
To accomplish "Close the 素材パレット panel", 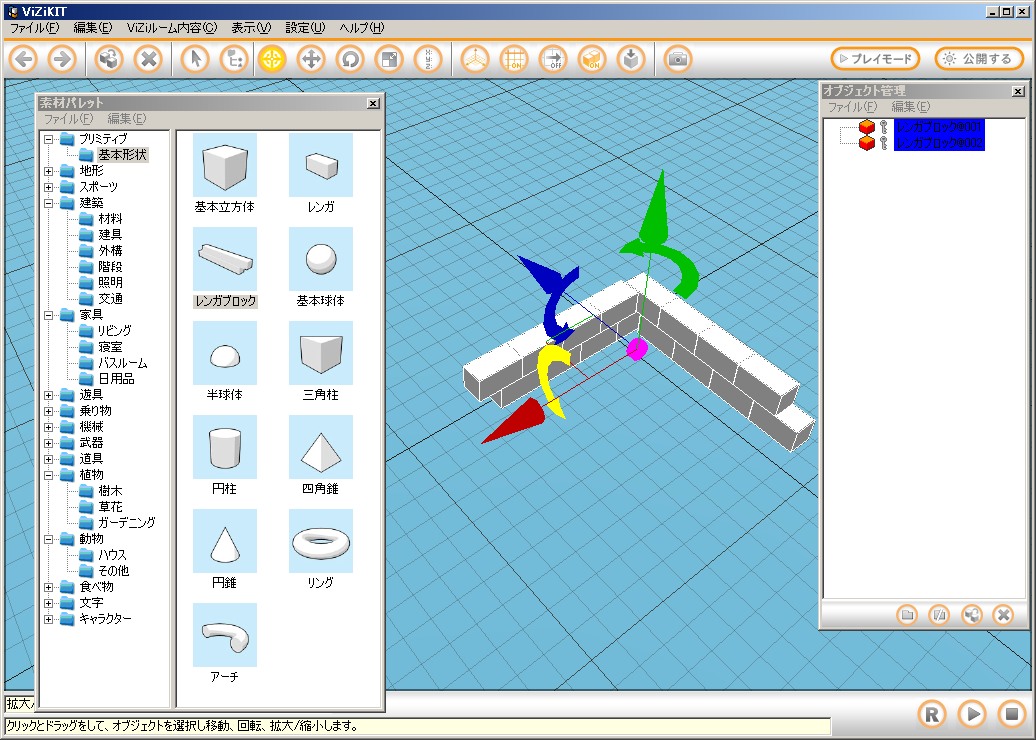I will [x=373, y=104].
